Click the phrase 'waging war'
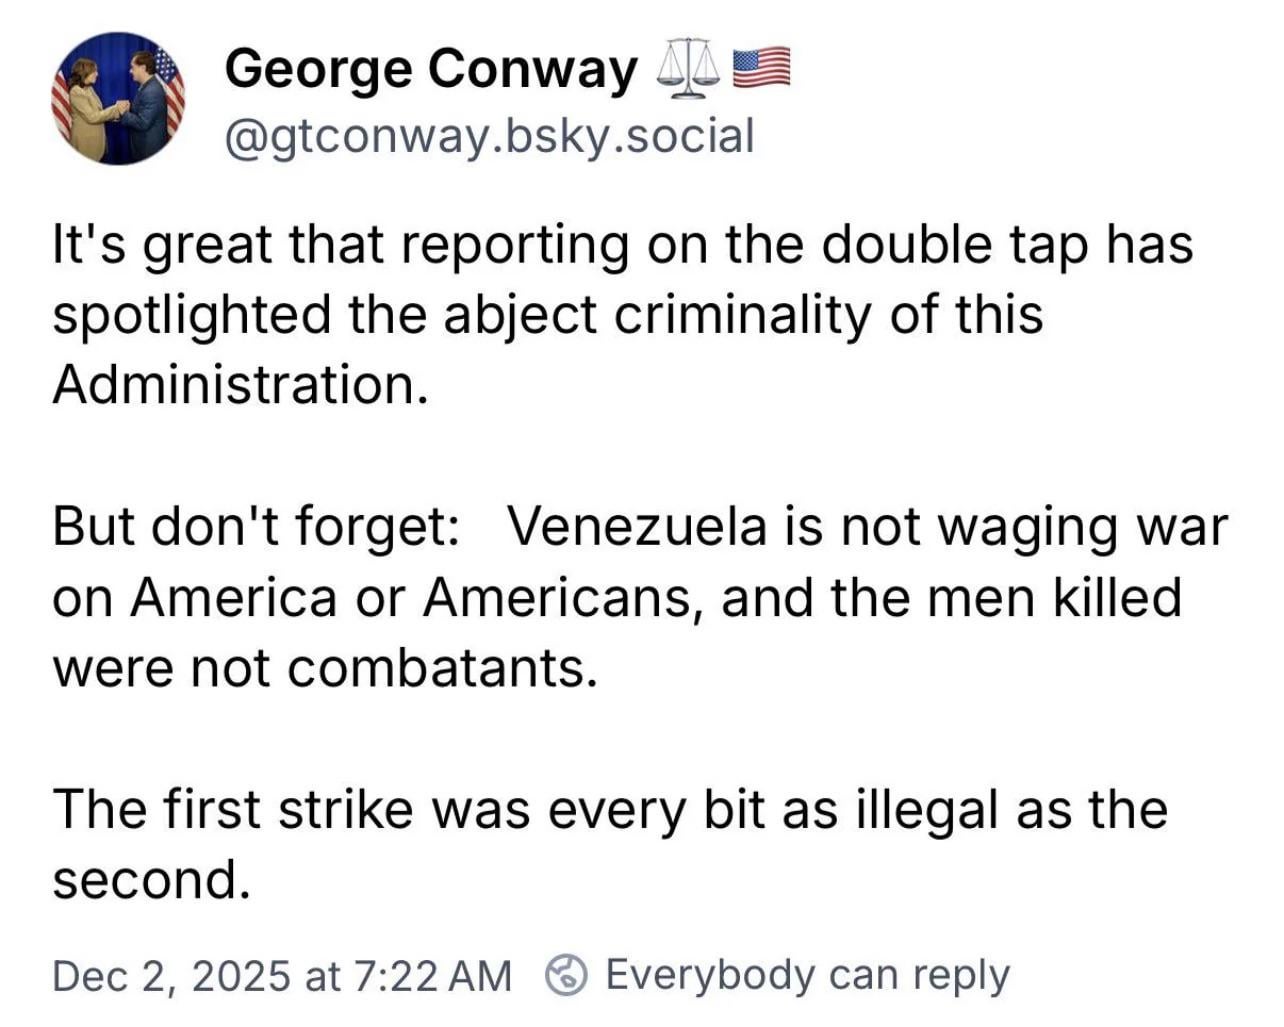This screenshot has height=1027, width=1284. pyautogui.click(x=1097, y=527)
